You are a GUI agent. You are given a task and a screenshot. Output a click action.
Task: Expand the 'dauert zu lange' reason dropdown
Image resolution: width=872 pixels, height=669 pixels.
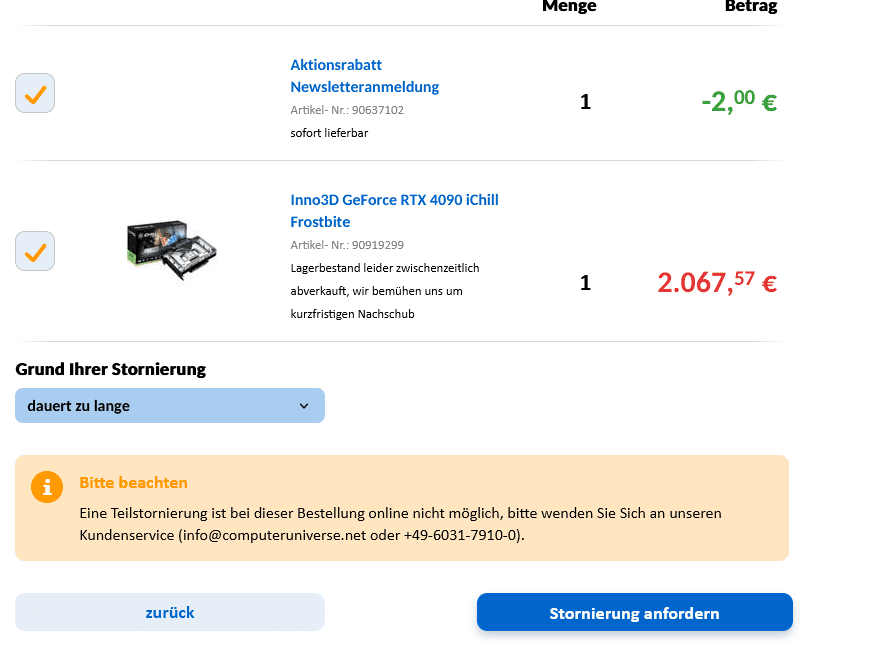coord(170,406)
